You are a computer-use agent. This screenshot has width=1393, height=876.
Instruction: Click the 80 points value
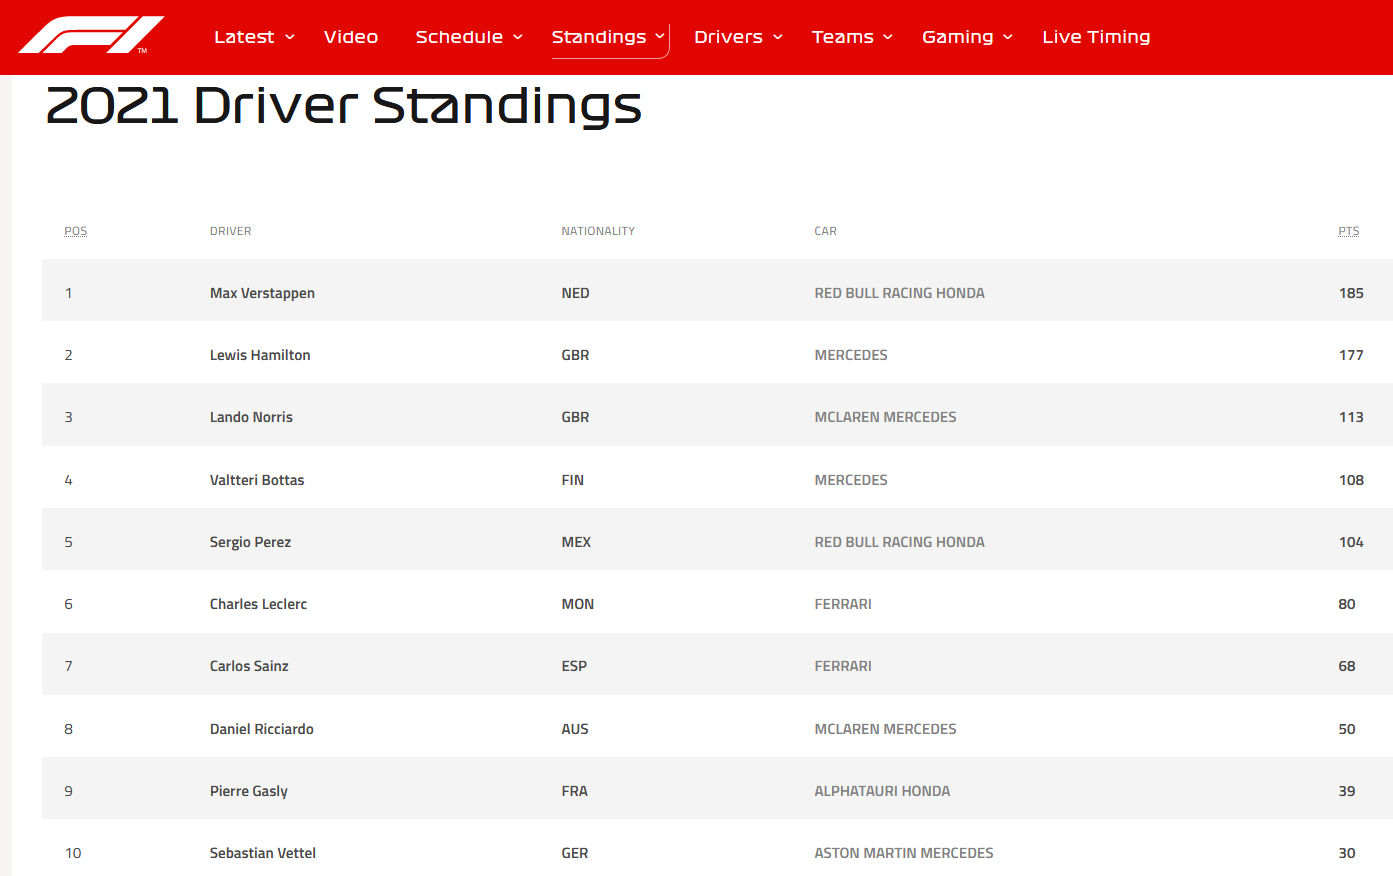click(1347, 604)
